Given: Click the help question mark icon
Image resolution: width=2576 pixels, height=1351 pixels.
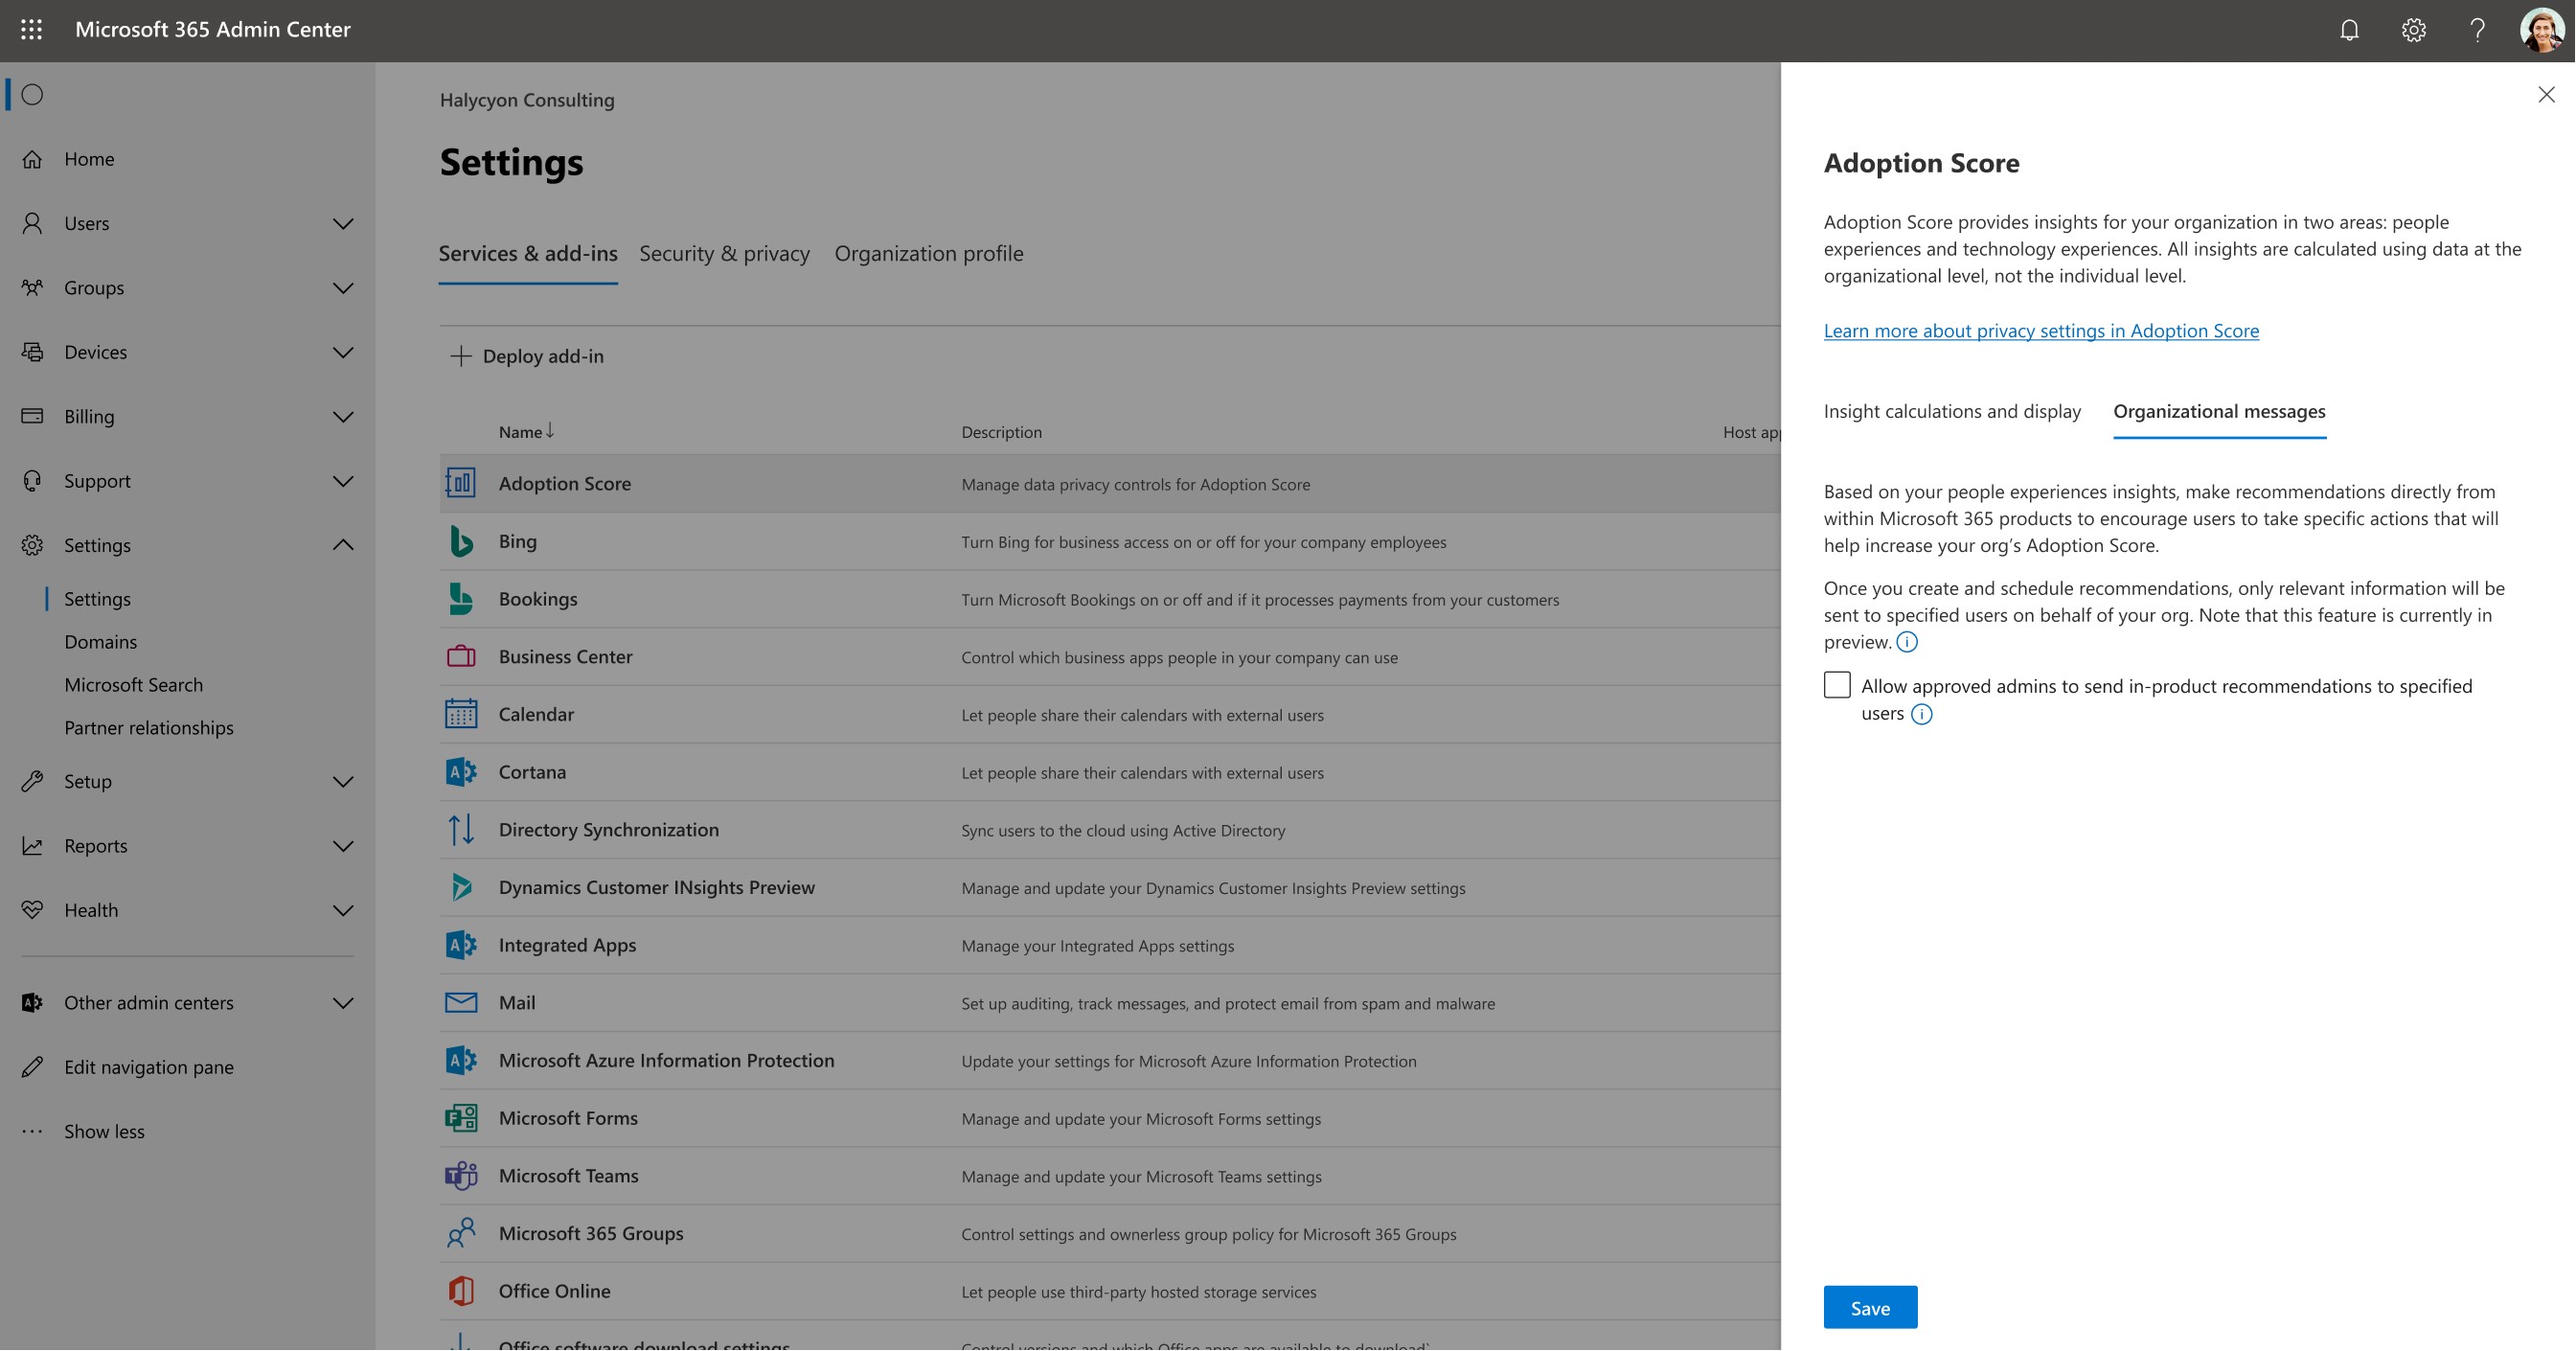Looking at the screenshot, I should click(x=2477, y=30).
